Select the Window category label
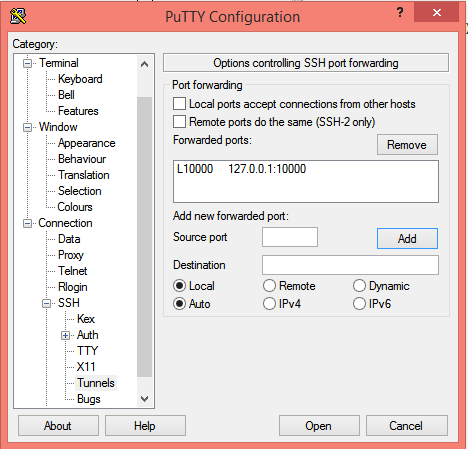Screen dimensions: 468x449 click(x=58, y=127)
